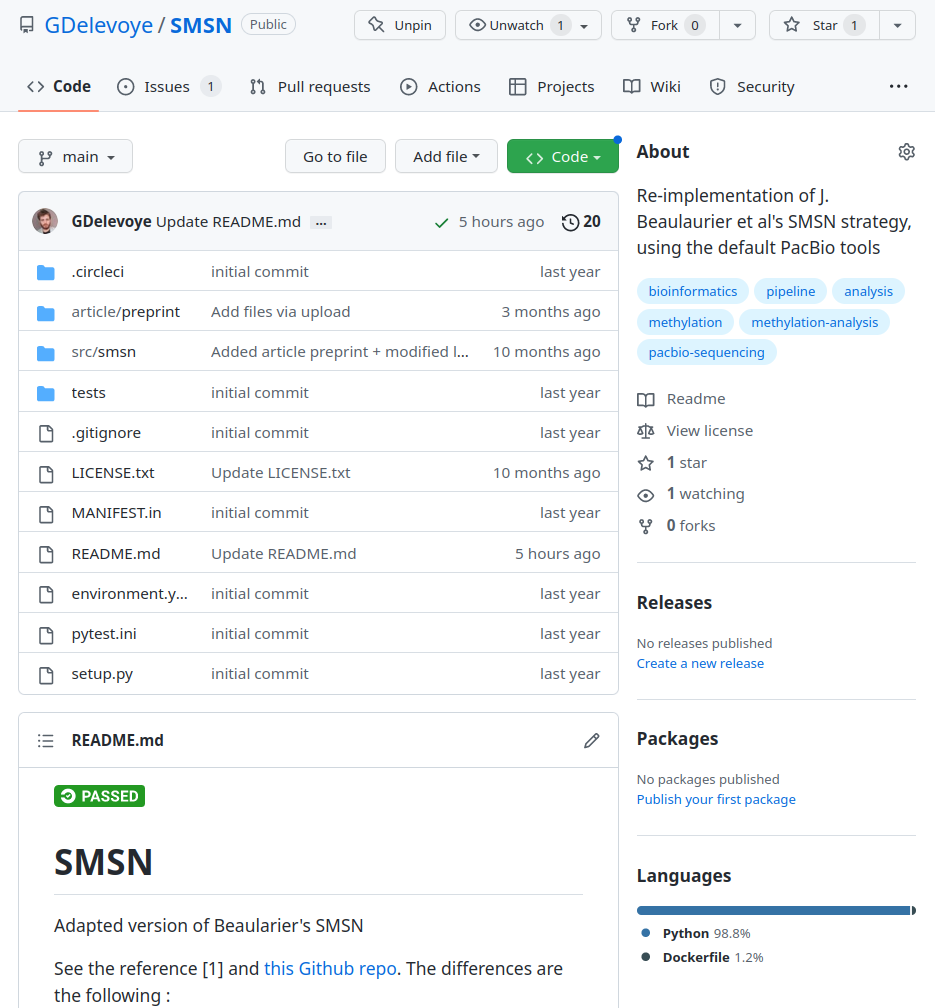Click the src/smsn folder icon
Viewport: 935px width, 1008px height.
(46, 353)
